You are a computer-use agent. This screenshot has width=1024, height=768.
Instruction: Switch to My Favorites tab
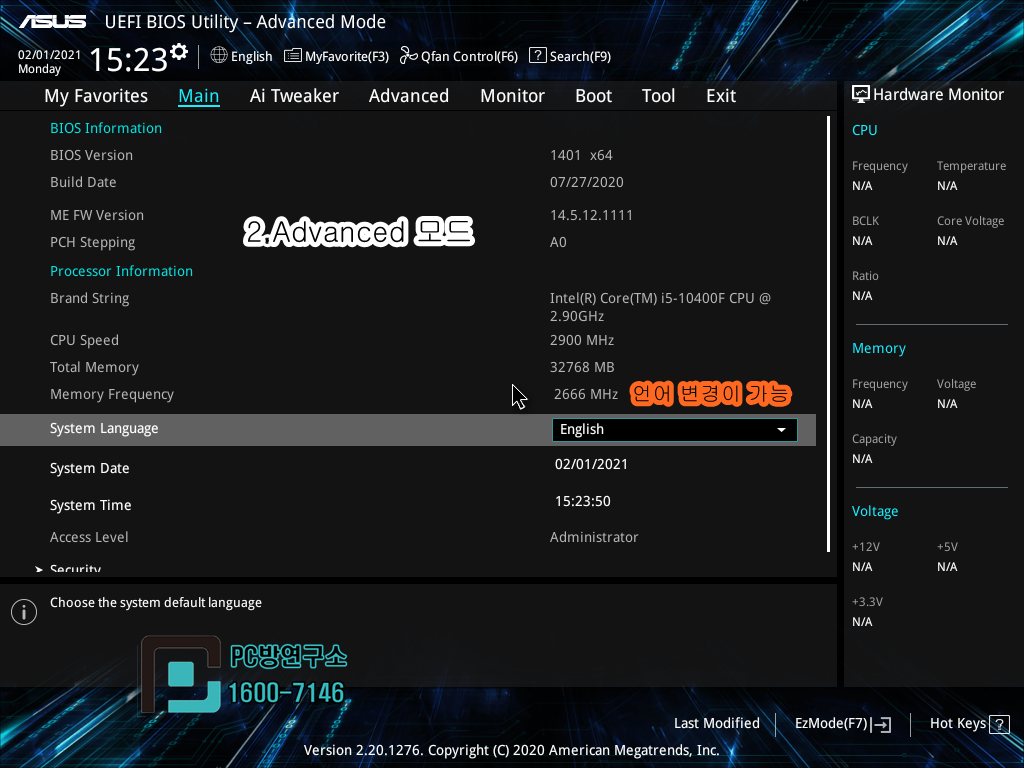click(96, 96)
